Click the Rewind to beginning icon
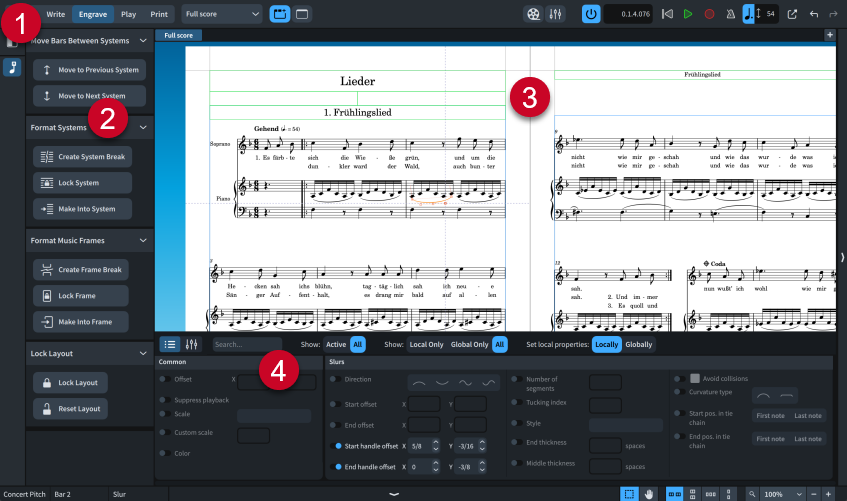The image size is (847, 501). 668,14
